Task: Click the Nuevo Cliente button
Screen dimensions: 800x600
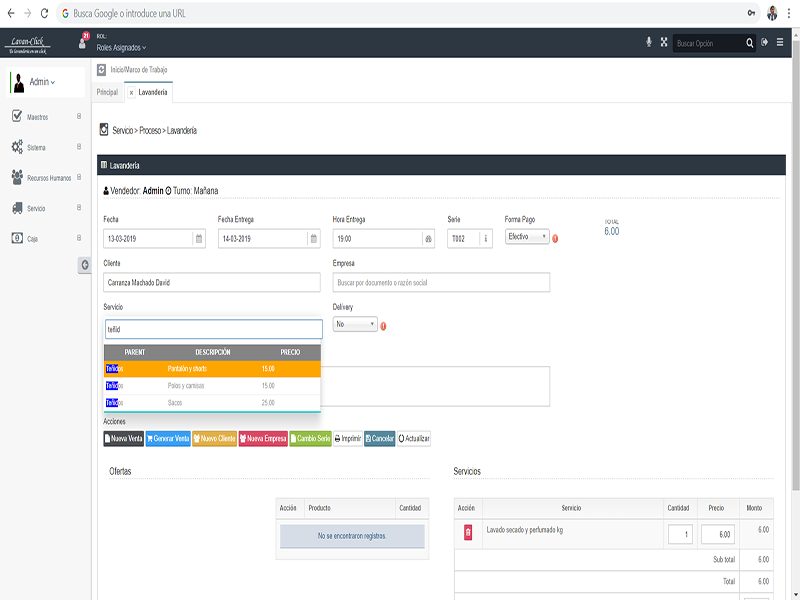Action: tap(214, 439)
